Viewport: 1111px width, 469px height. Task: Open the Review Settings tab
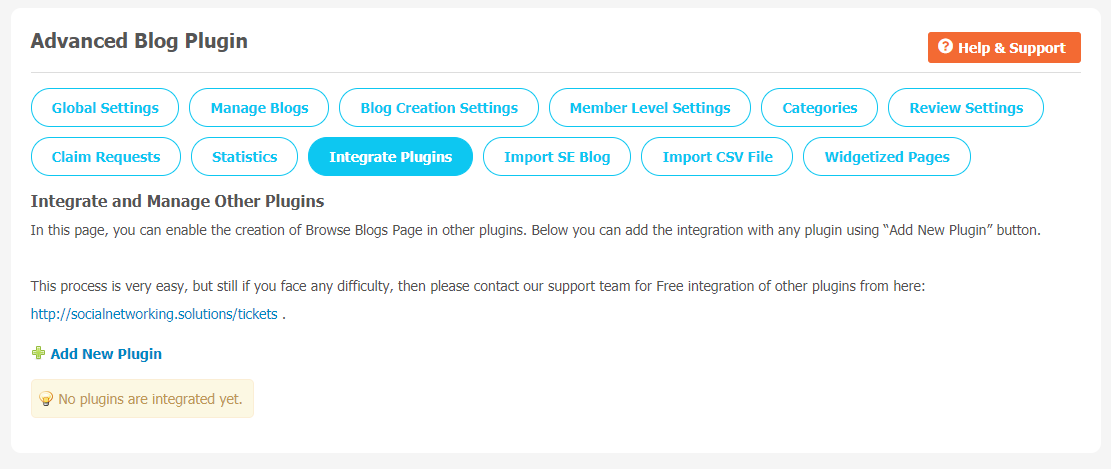(x=966, y=108)
